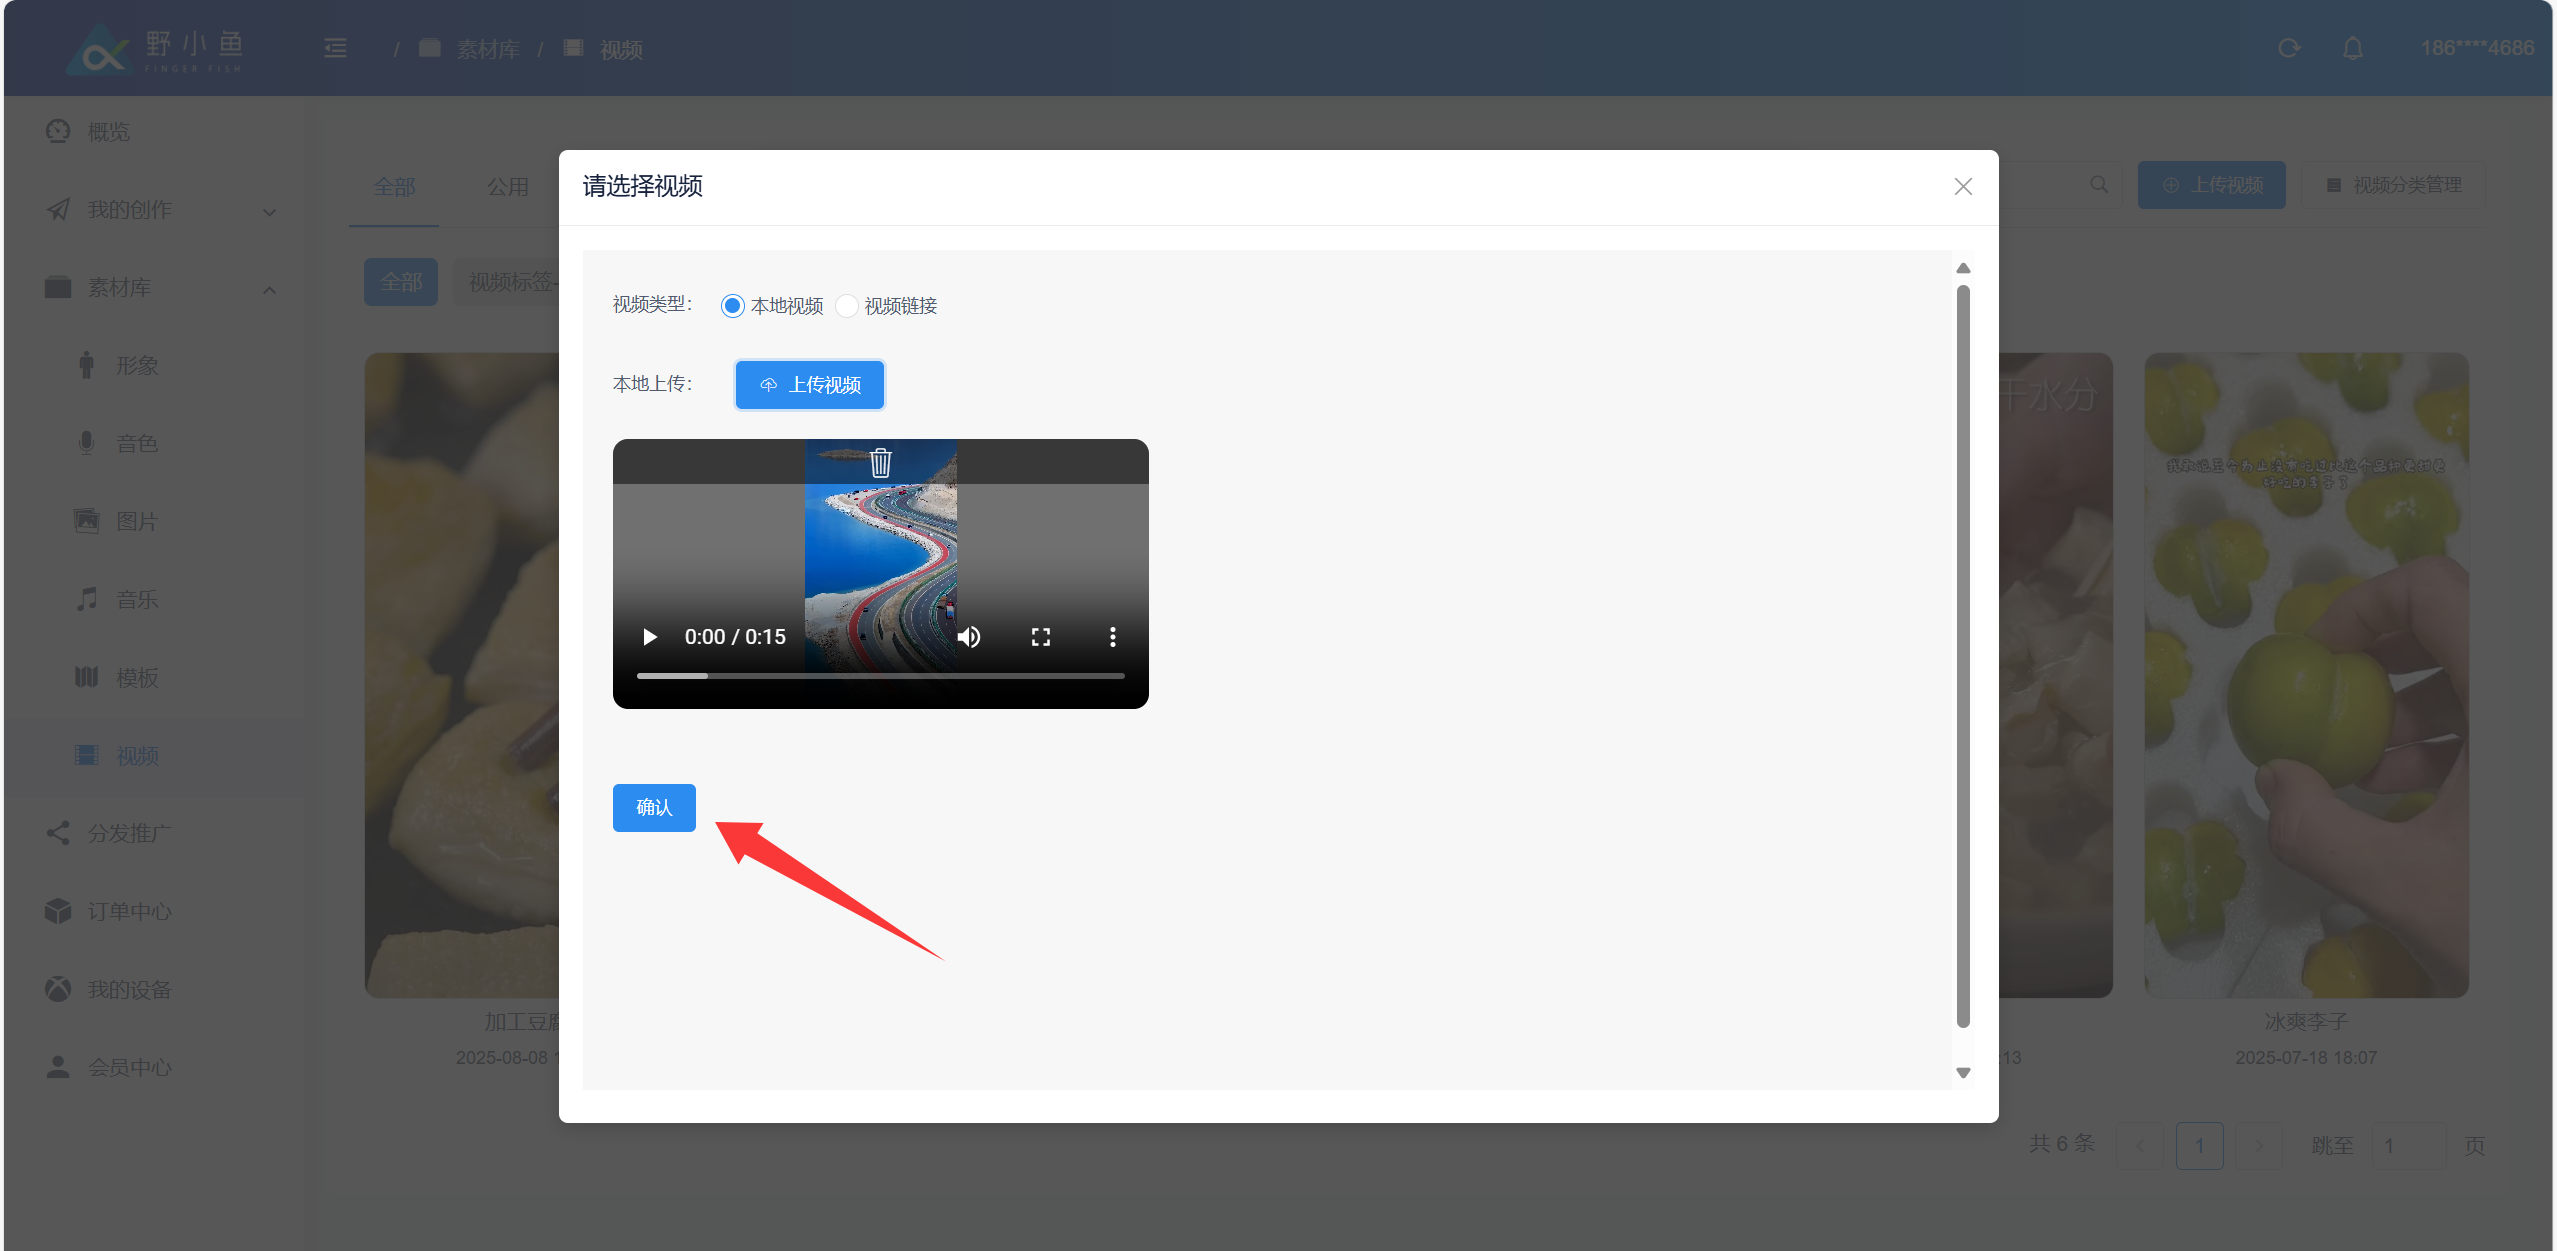Close the 请选择视频 dialog
The image size is (2557, 1251).
(x=1962, y=187)
